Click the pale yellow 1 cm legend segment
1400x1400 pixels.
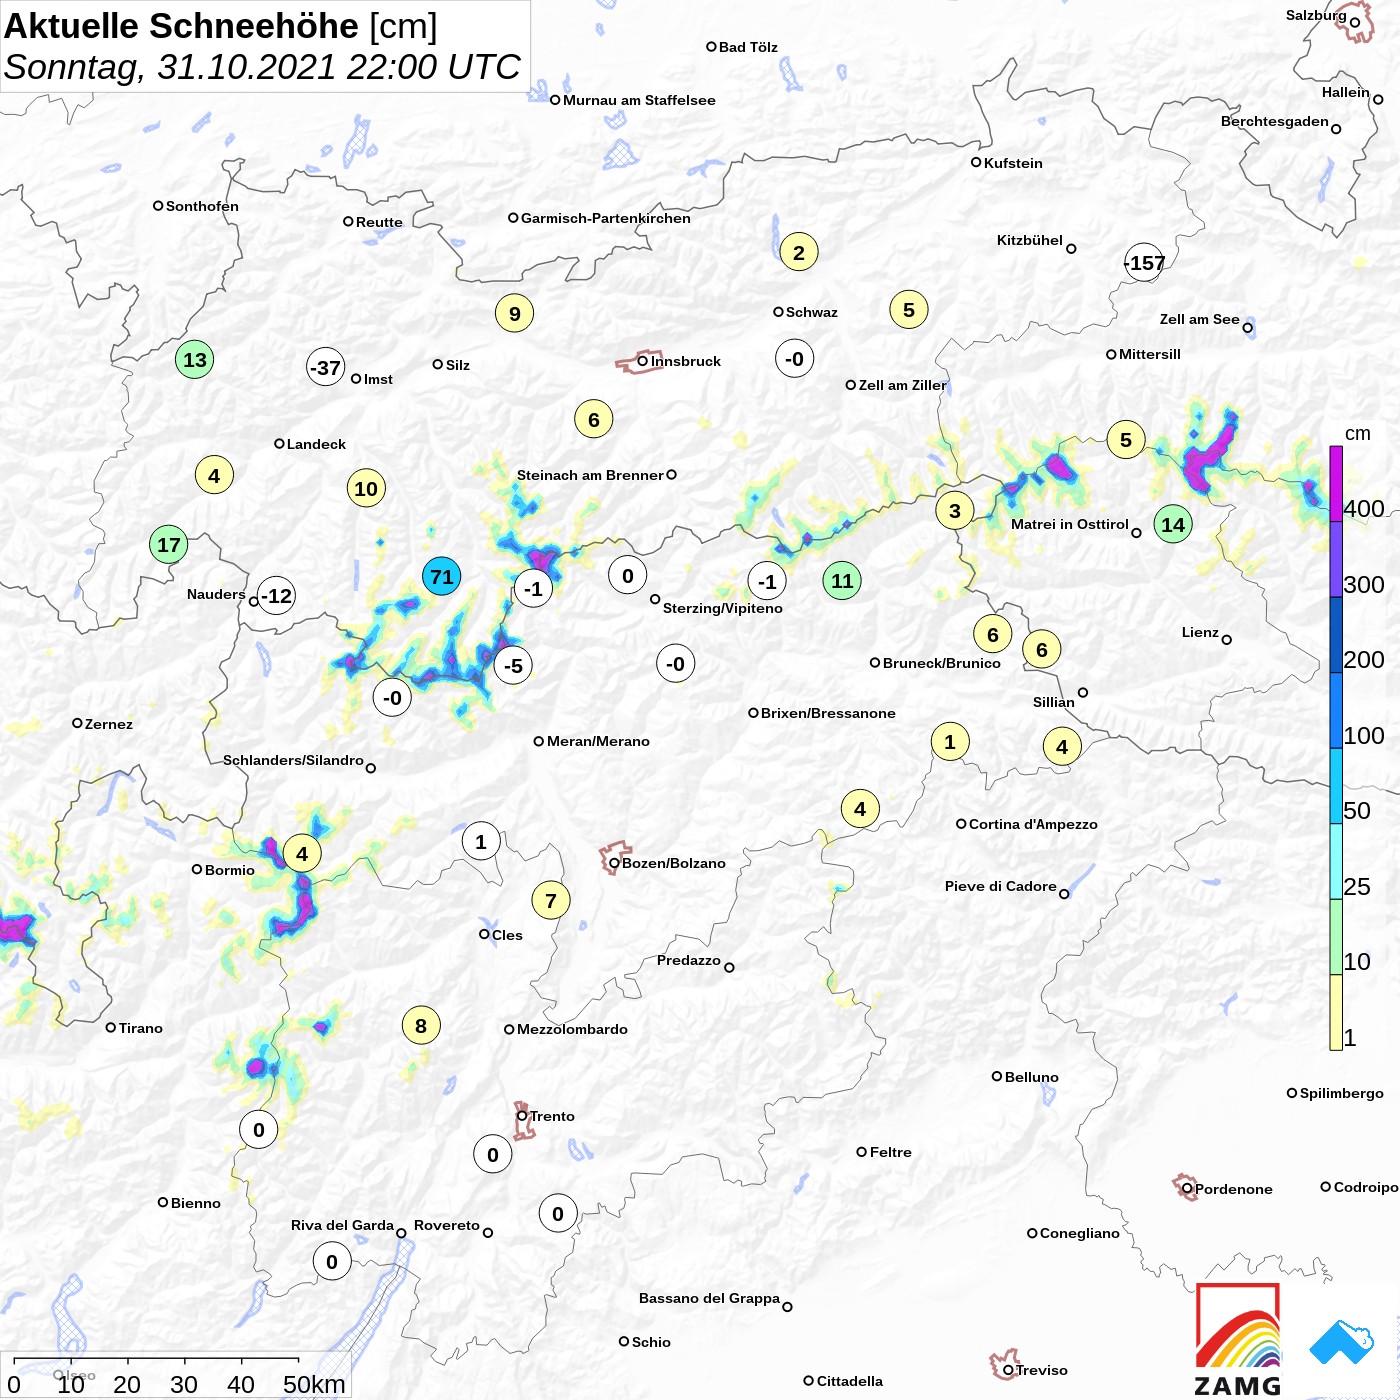pyautogui.click(x=1336, y=1012)
